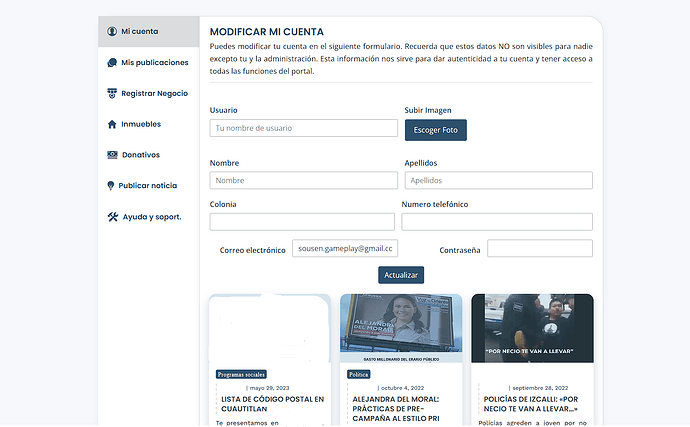The image size is (690, 427).
Task: Click the tools icon for Ayuda y soporte
Action: click(112, 217)
